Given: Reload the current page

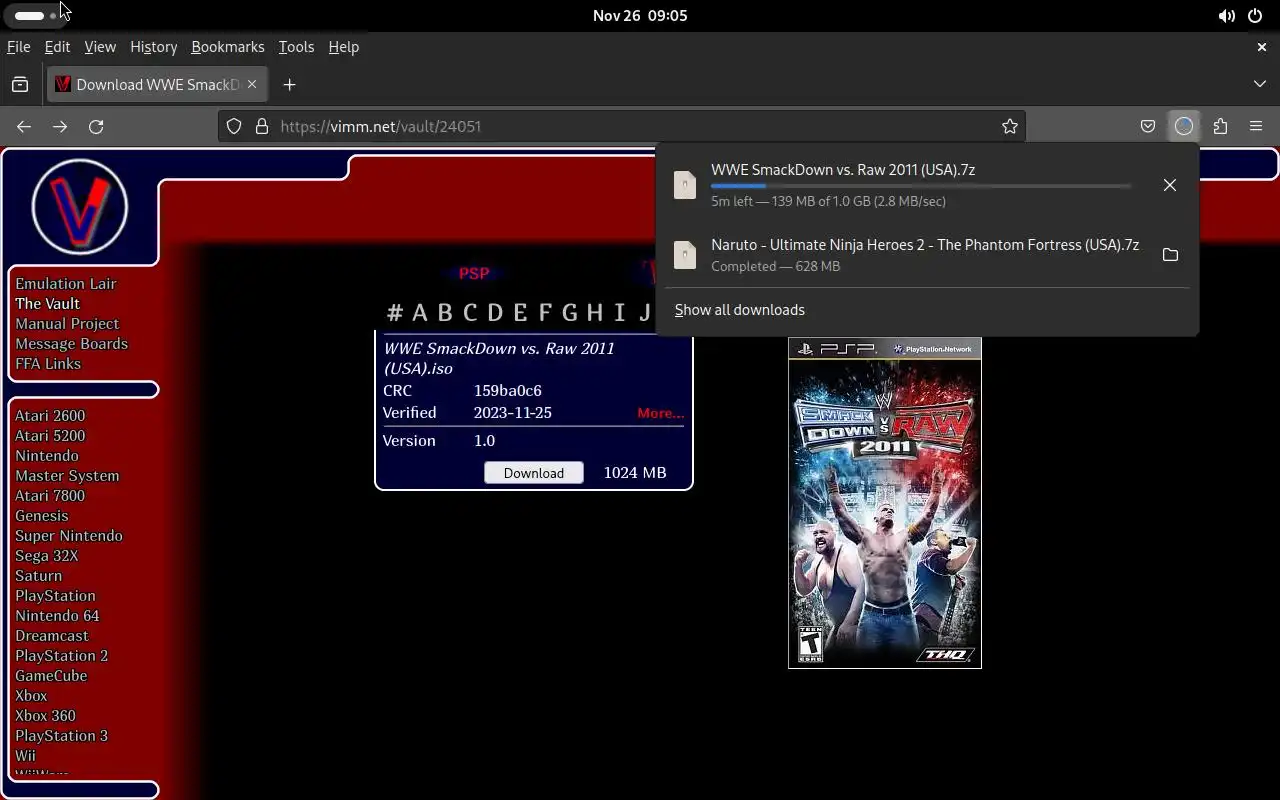Looking at the screenshot, I should coord(96,126).
